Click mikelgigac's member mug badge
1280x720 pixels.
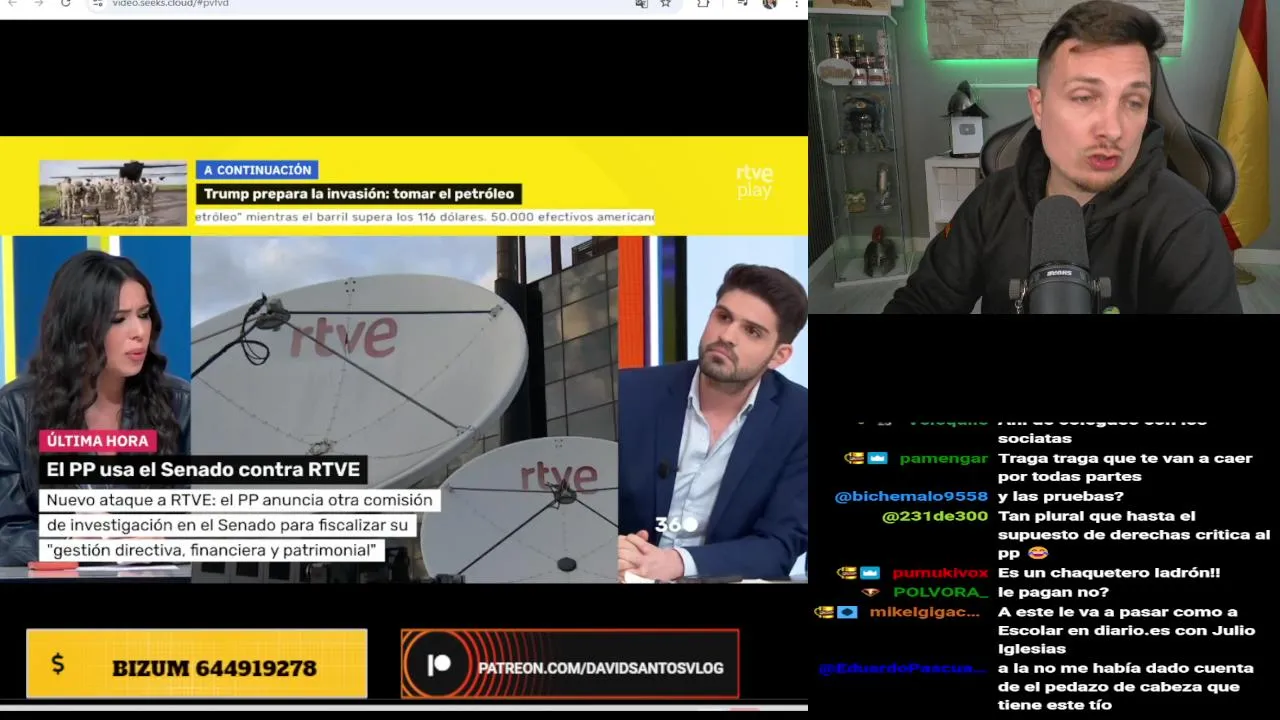(x=824, y=612)
